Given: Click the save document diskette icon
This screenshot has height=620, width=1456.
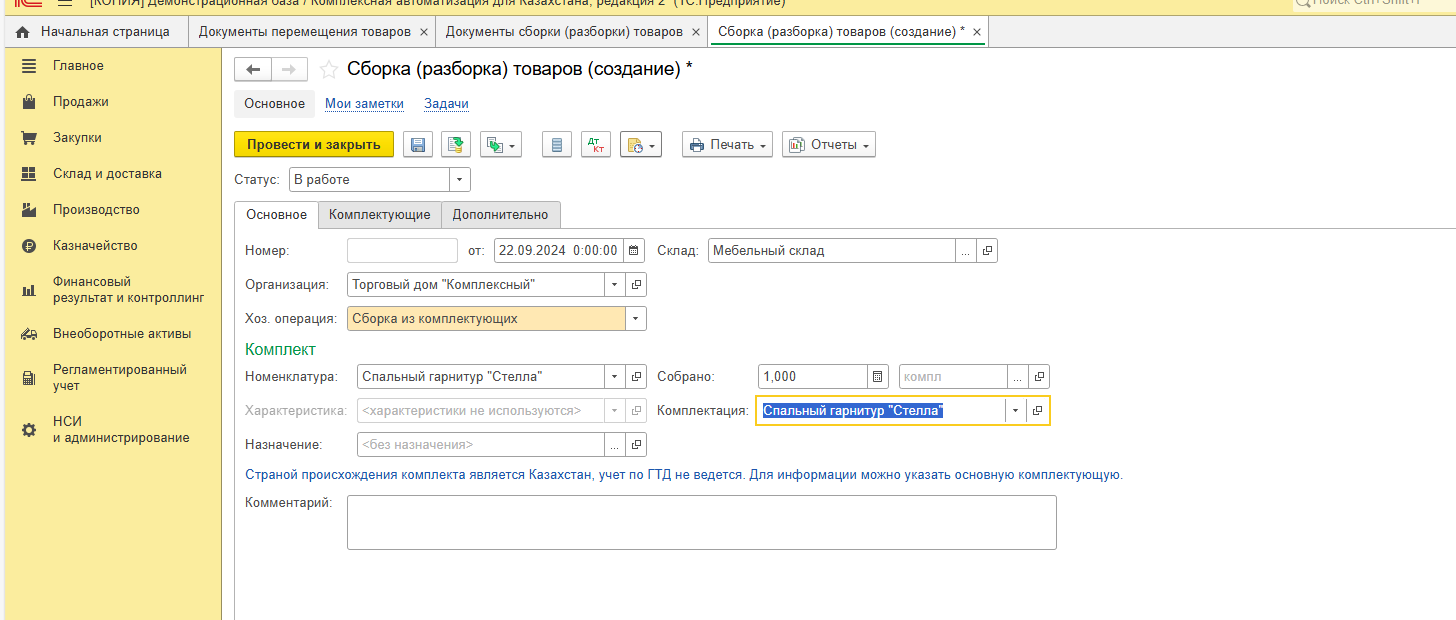Looking at the screenshot, I should 418,145.
